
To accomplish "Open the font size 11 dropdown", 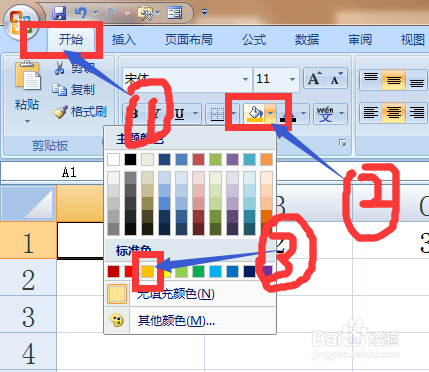I will (292, 79).
